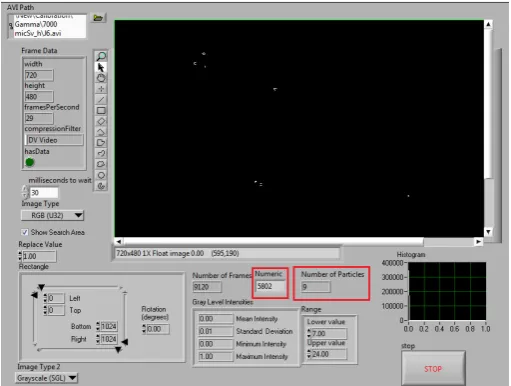Adjust the Bottom value stepper arrows
The image size is (511, 386).
click(98, 326)
